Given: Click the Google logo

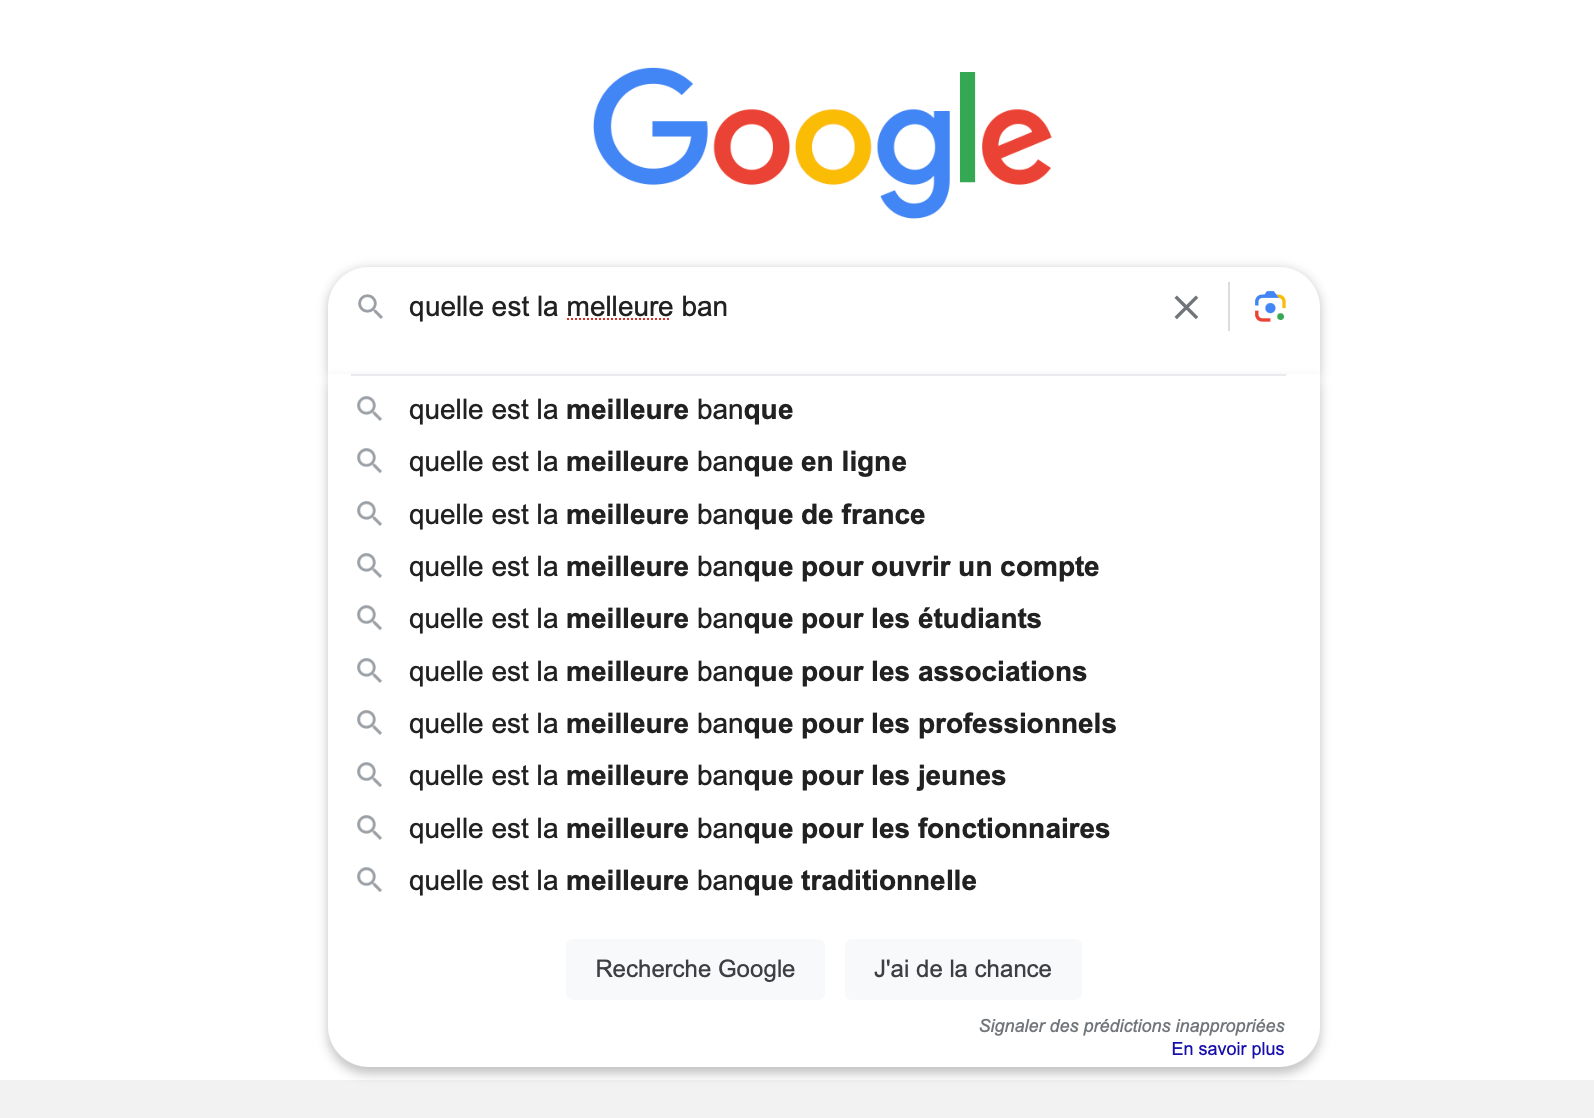Looking at the screenshot, I should click(822, 142).
